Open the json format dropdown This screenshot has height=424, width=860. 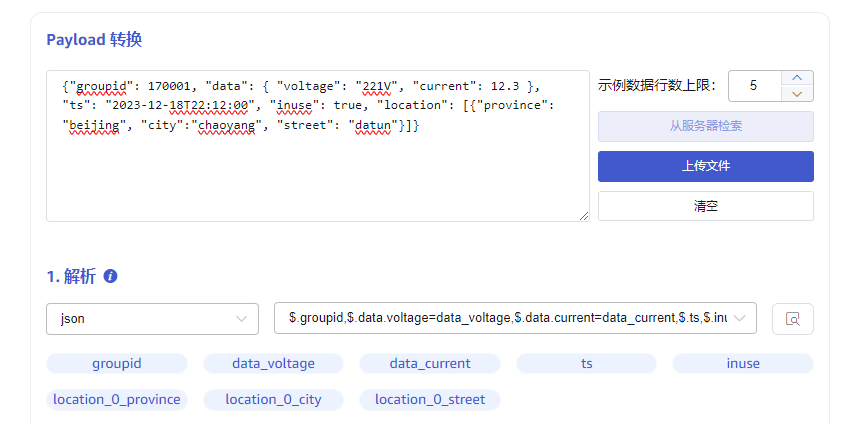point(152,319)
